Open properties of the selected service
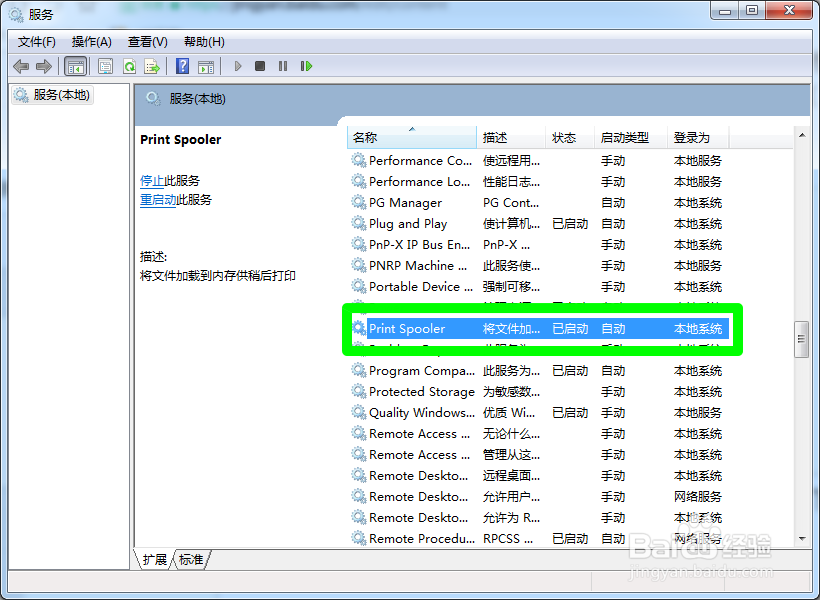 105,65
